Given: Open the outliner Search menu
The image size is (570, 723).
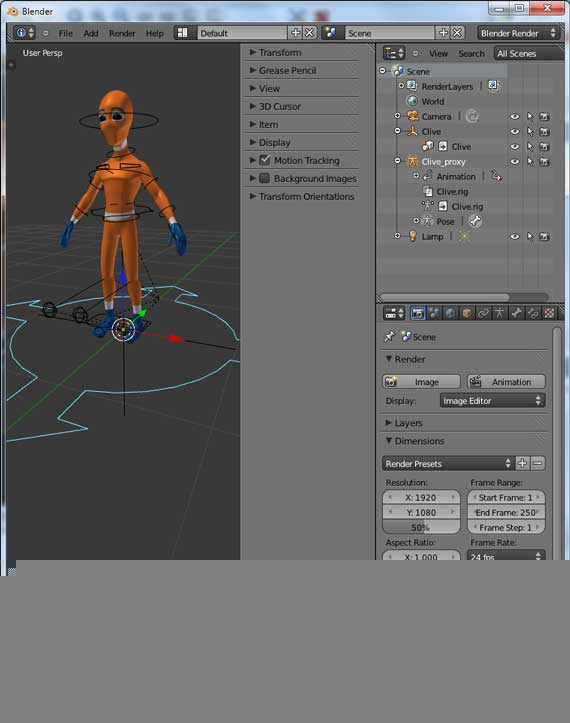Looking at the screenshot, I should (x=471, y=53).
